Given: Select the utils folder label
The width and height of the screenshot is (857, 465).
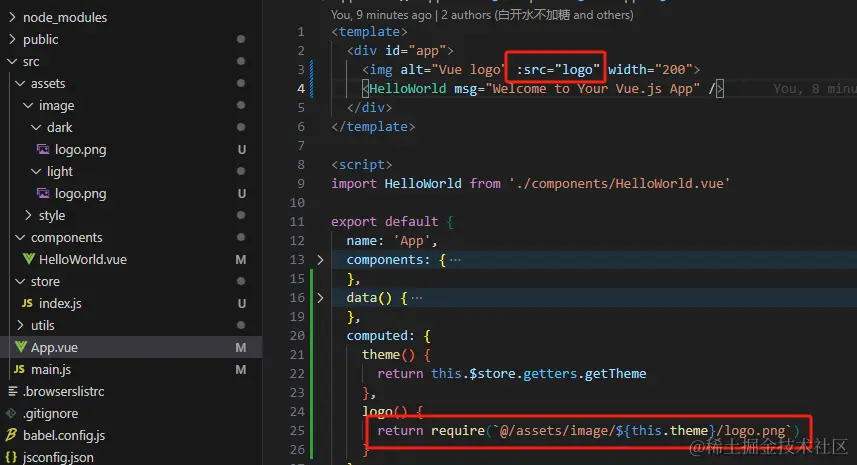Looking at the screenshot, I should pos(43,326).
